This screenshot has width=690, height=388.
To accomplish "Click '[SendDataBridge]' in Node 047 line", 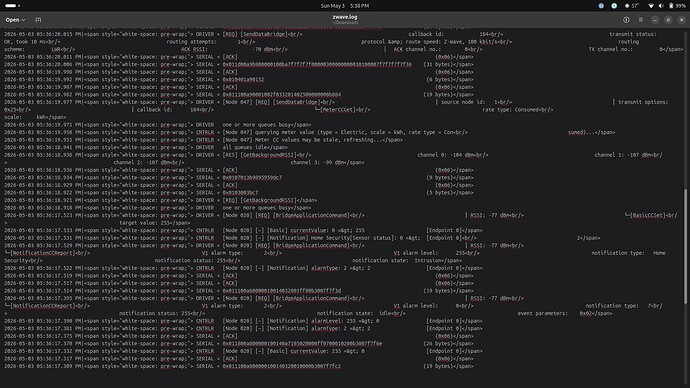I will point(297,102).
